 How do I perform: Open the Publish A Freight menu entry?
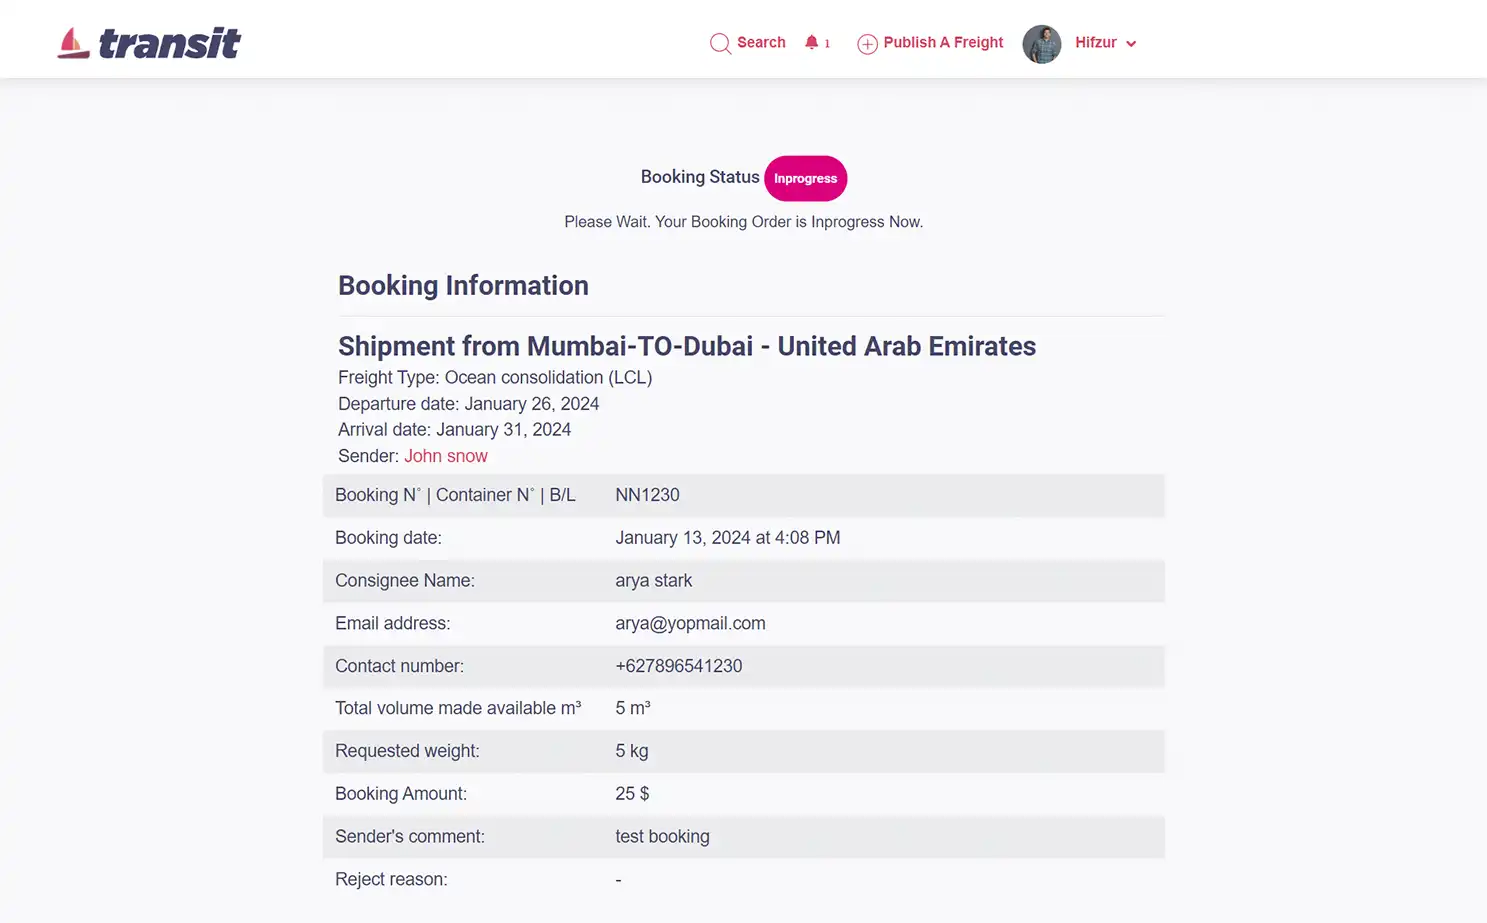(942, 42)
